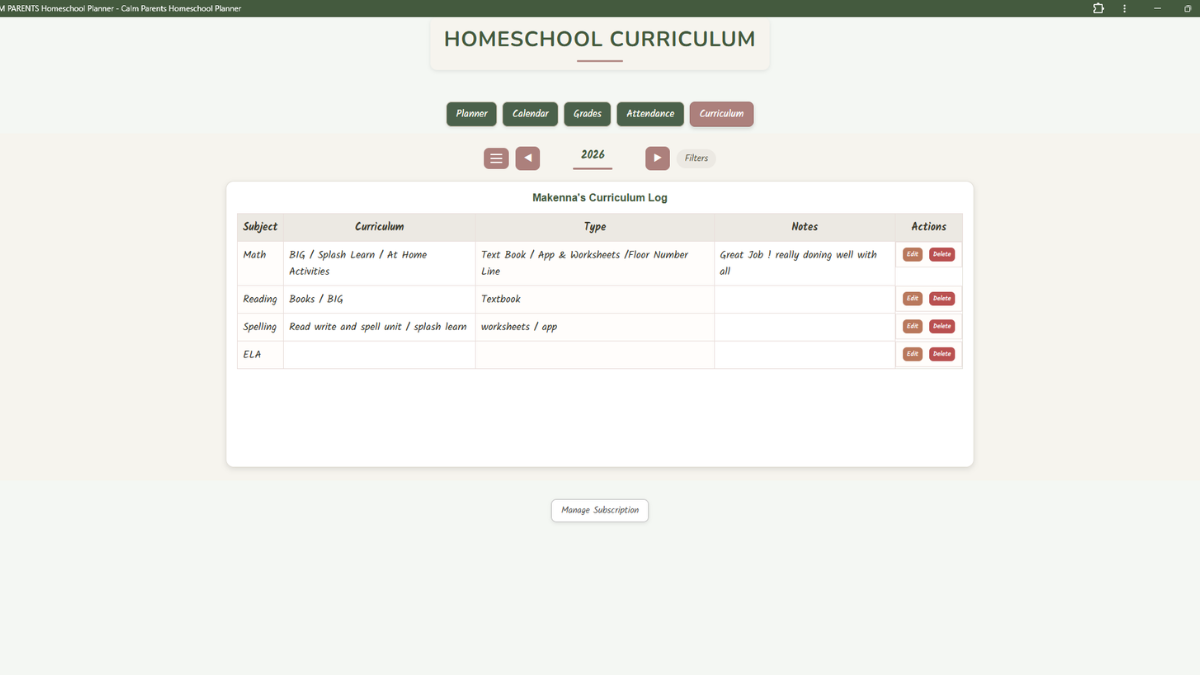Viewport: 1200px width, 675px height.
Task: Delete the Math curriculum row
Action: coord(942,254)
